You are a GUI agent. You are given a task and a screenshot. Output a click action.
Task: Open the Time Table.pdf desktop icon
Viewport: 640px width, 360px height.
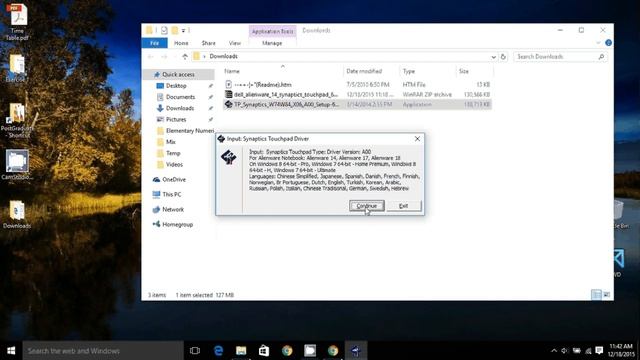[x=17, y=22]
